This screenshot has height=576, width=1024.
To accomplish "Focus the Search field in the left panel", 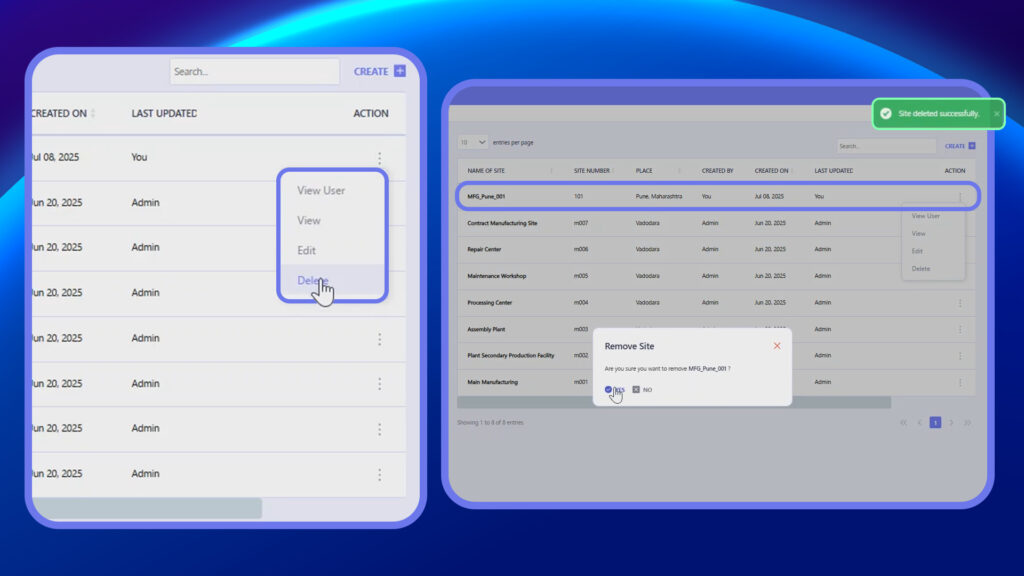I will pyautogui.click(x=255, y=72).
